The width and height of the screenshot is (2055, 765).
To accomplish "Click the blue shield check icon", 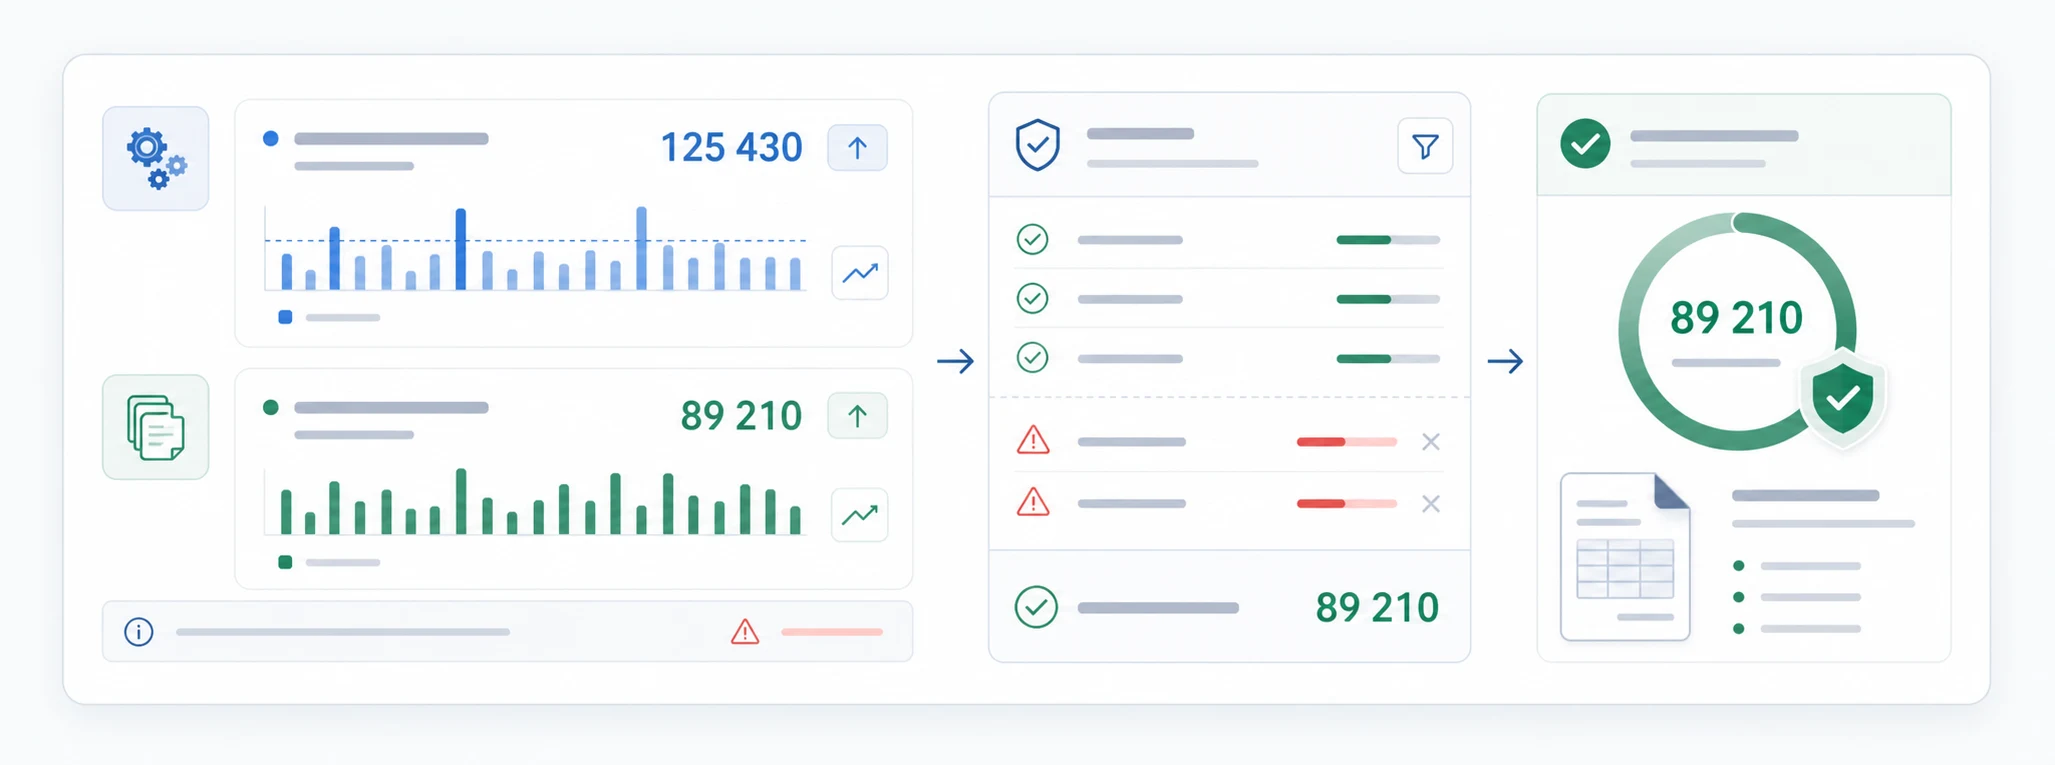I will coord(1038,145).
